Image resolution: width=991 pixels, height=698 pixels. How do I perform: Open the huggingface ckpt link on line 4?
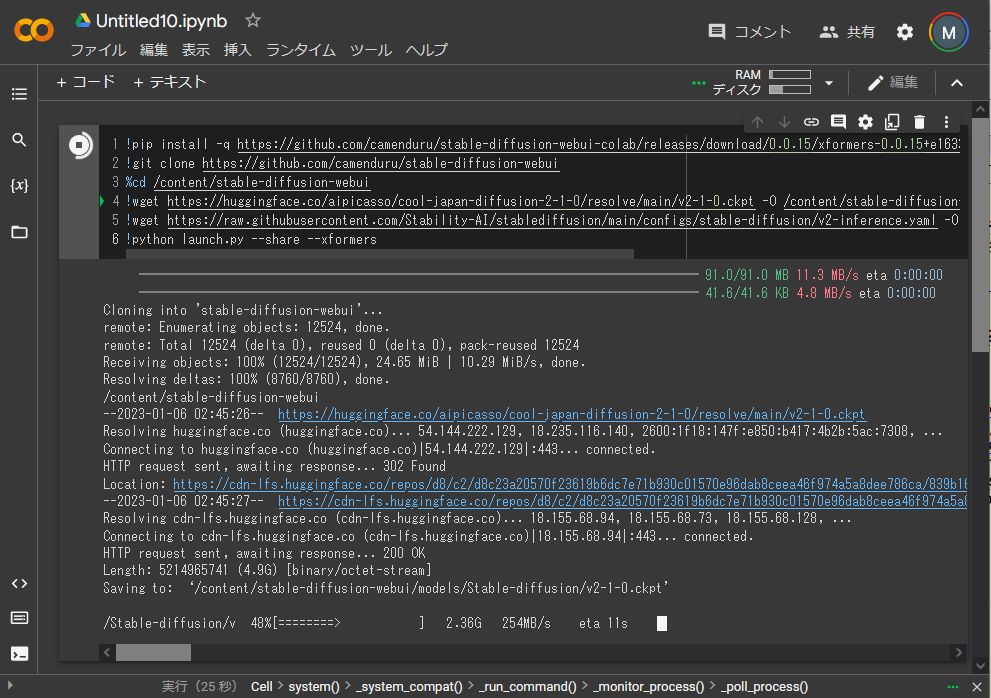460,201
